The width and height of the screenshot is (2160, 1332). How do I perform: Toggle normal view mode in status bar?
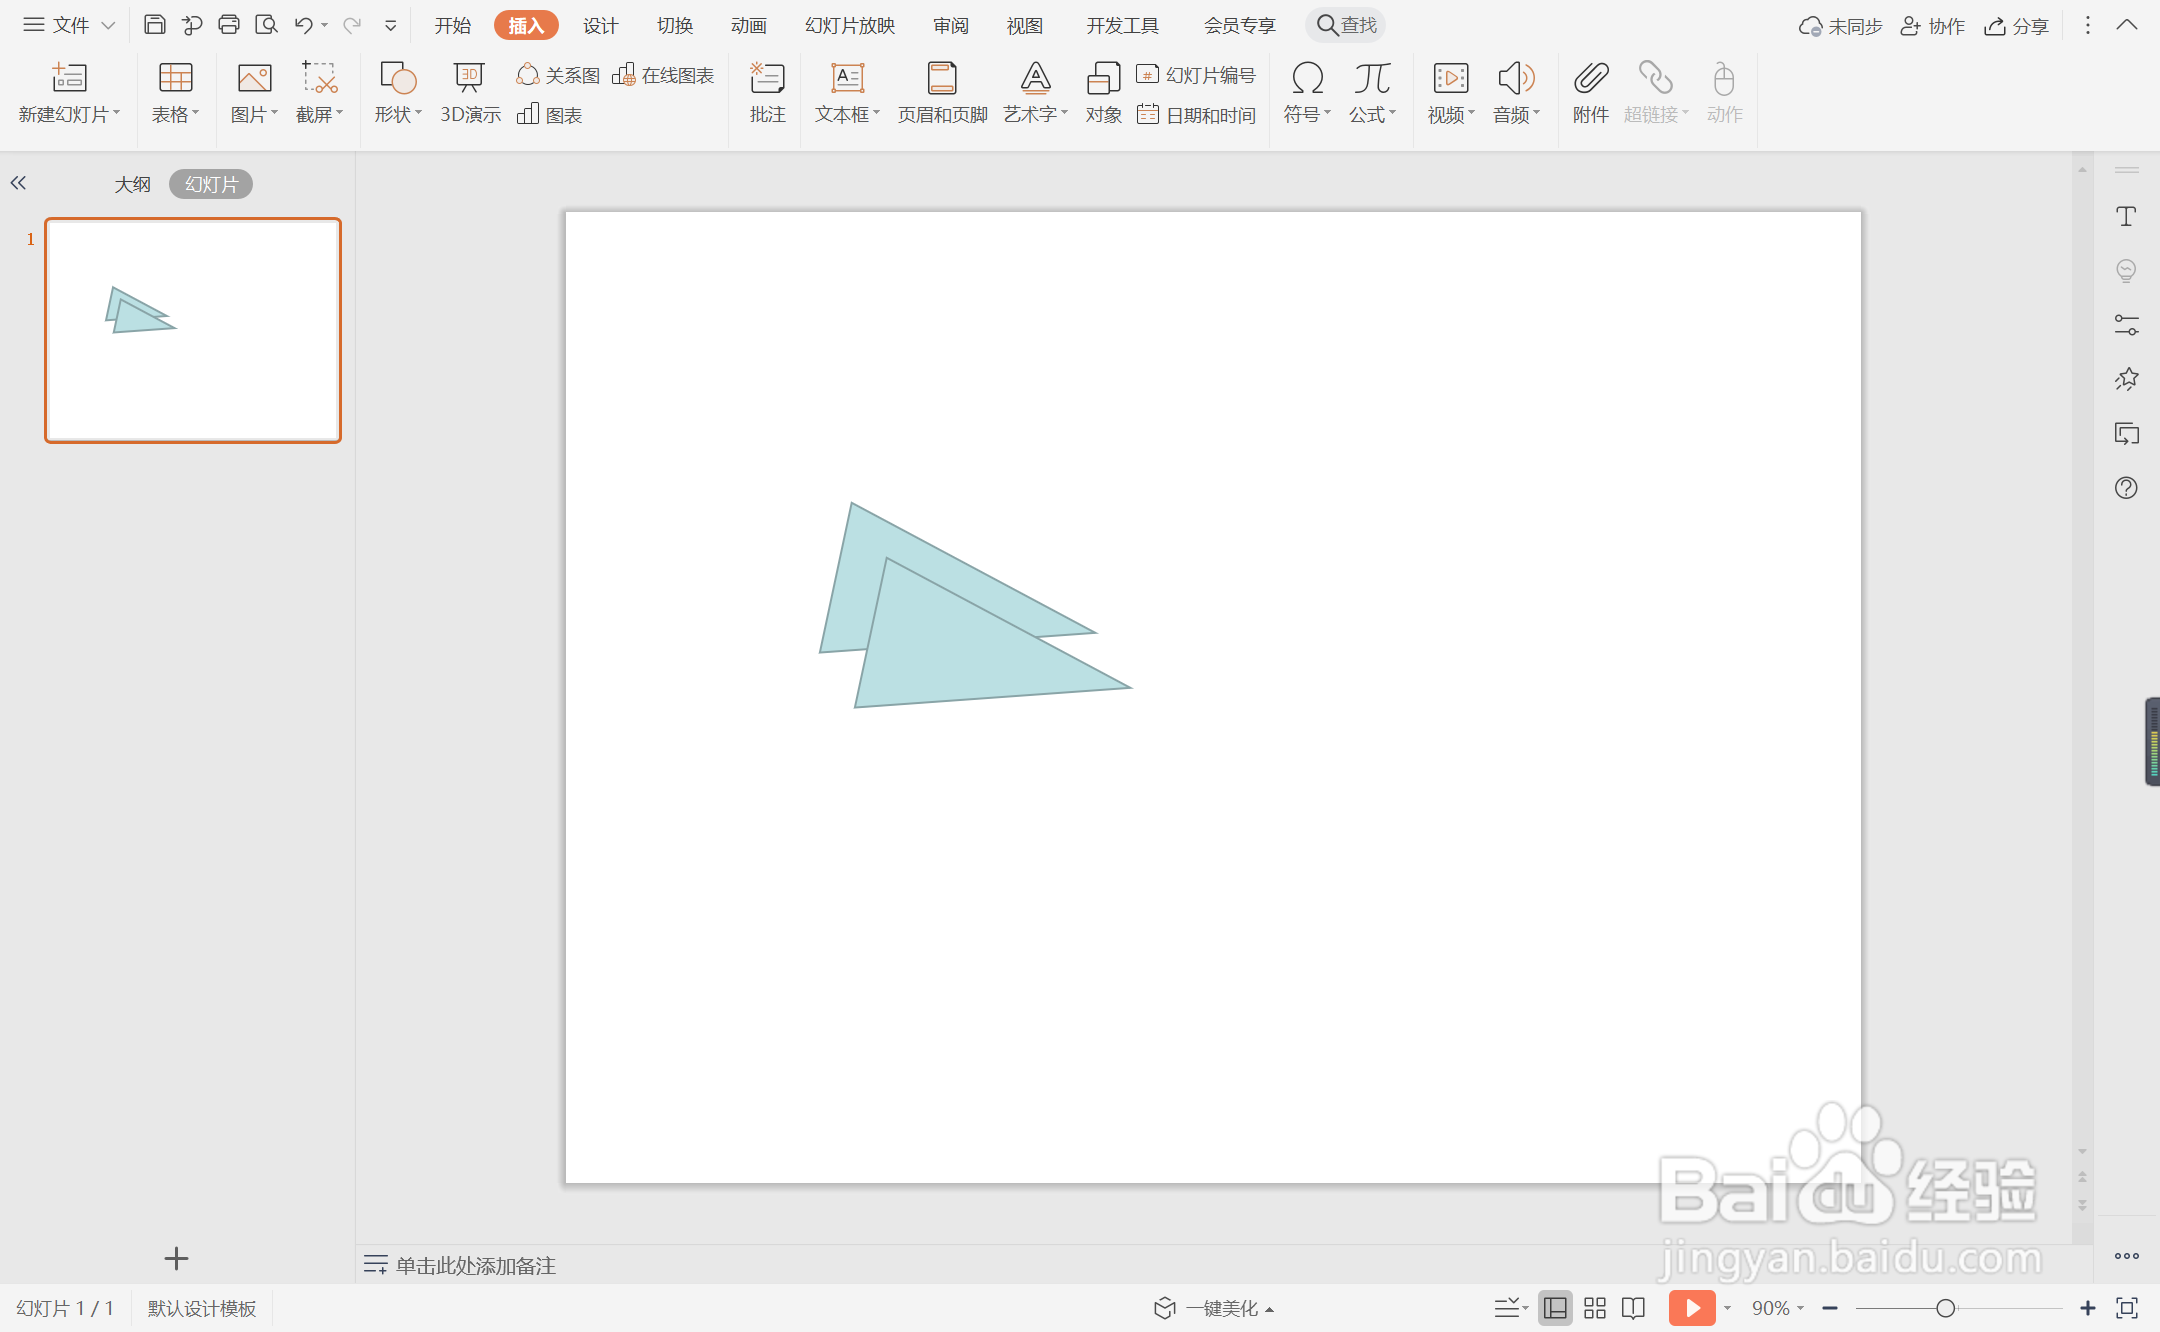(1555, 1308)
